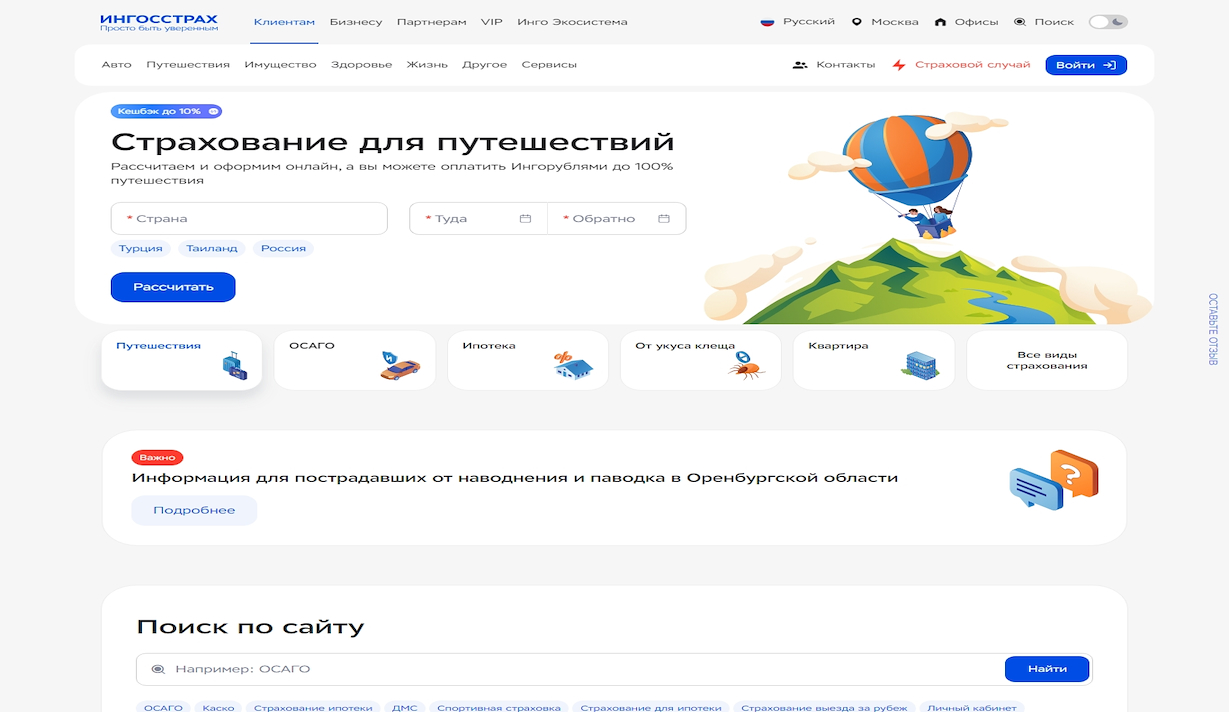Open Контакты link
This screenshot has height=712, width=1229.
pos(845,65)
